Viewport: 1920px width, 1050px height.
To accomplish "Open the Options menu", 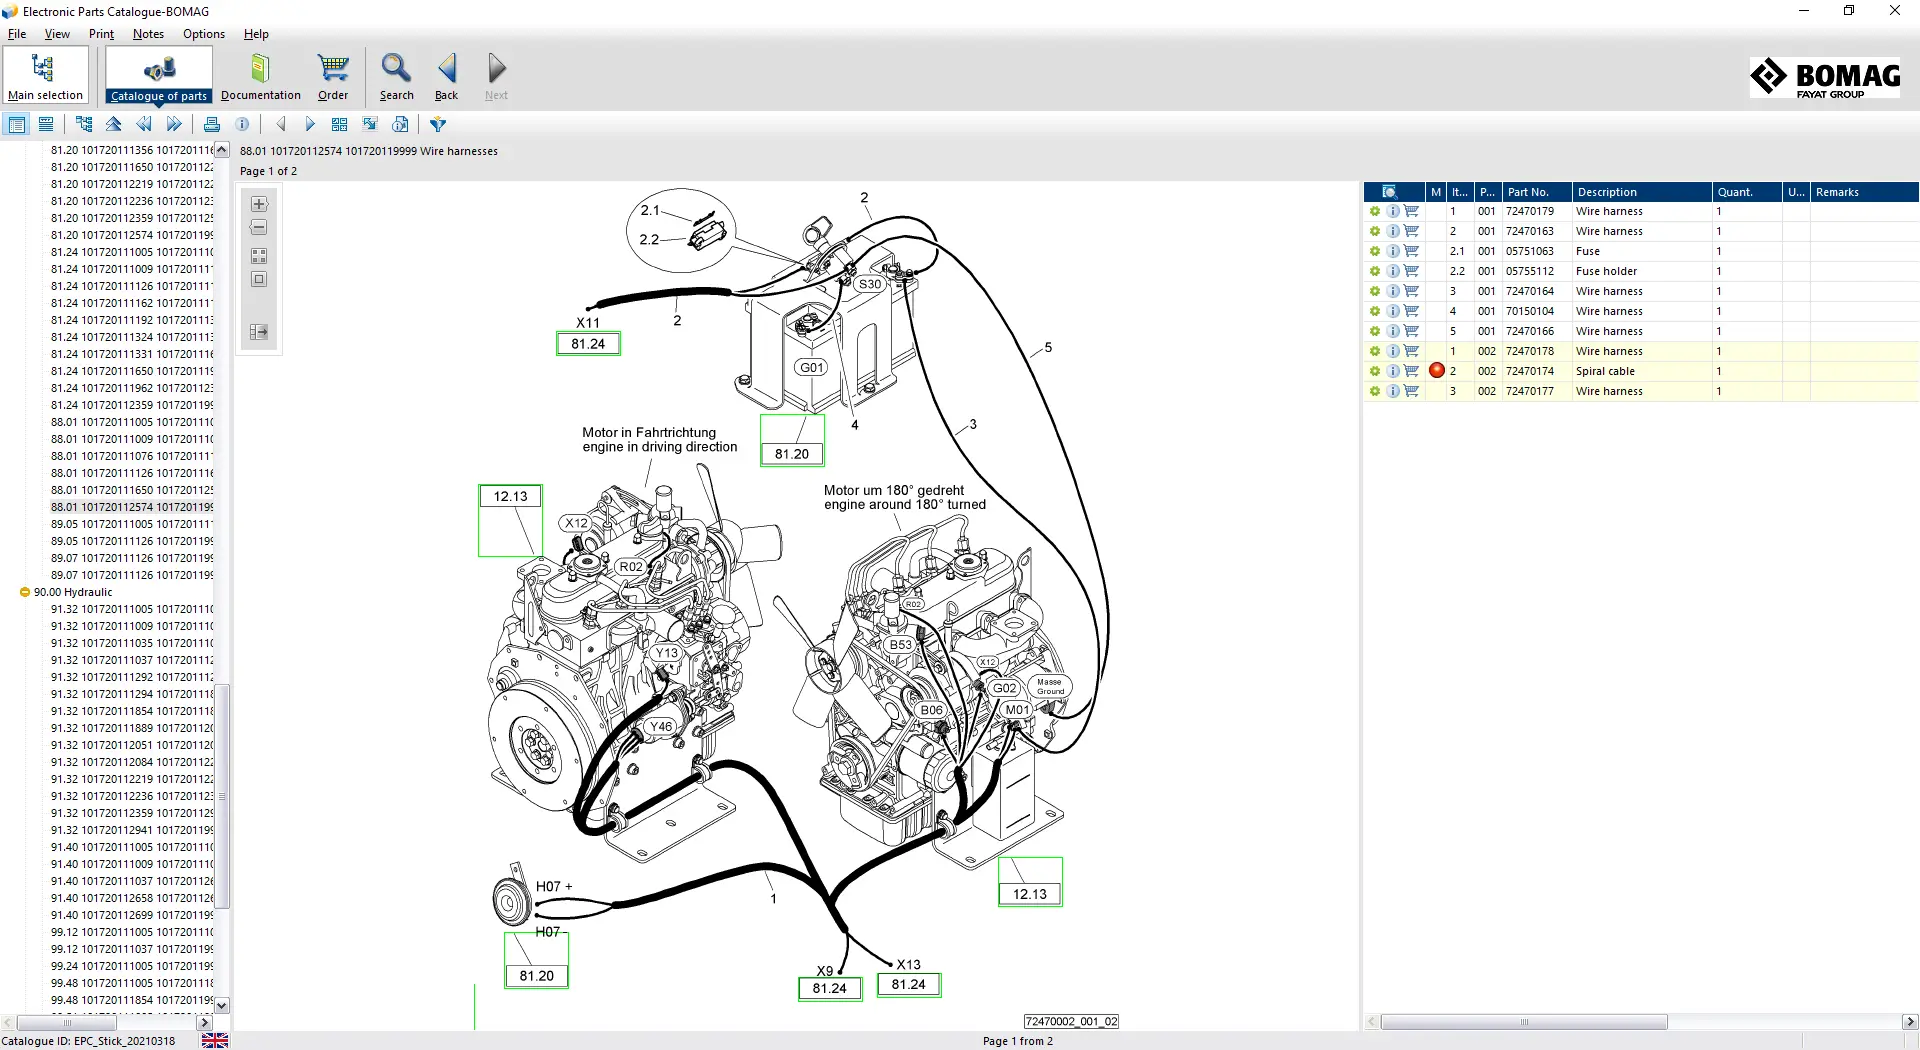I will pyautogui.click(x=204, y=34).
